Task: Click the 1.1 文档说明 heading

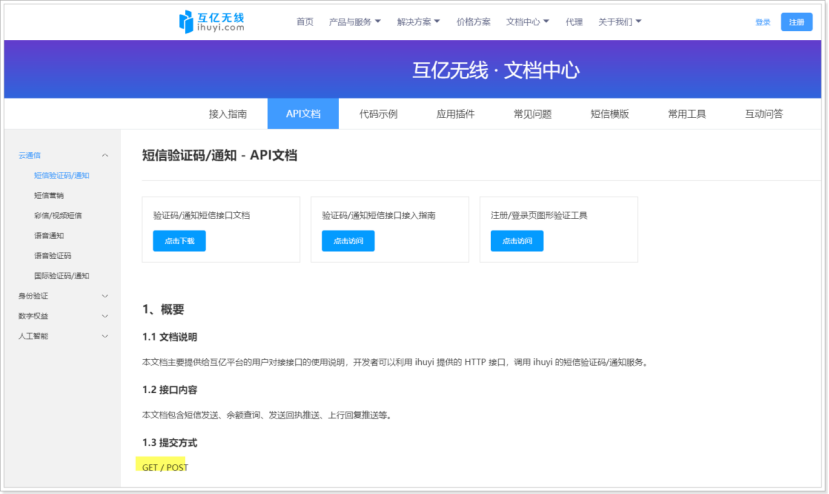Action: coord(169,337)
